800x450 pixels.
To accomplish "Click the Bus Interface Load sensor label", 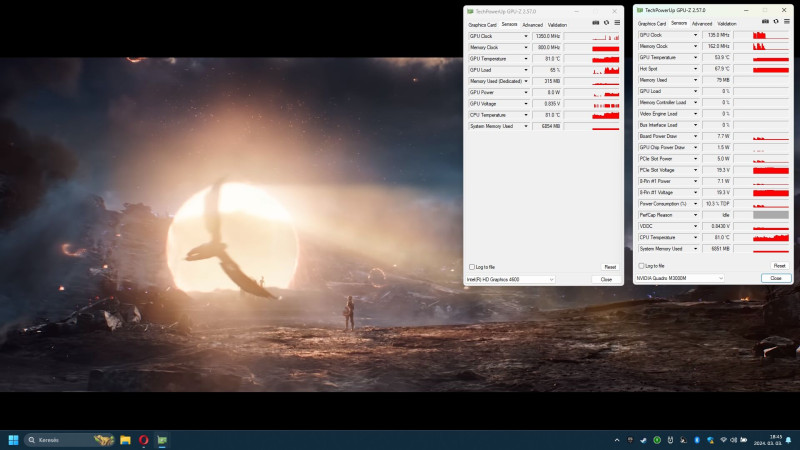I will [659, 125].
